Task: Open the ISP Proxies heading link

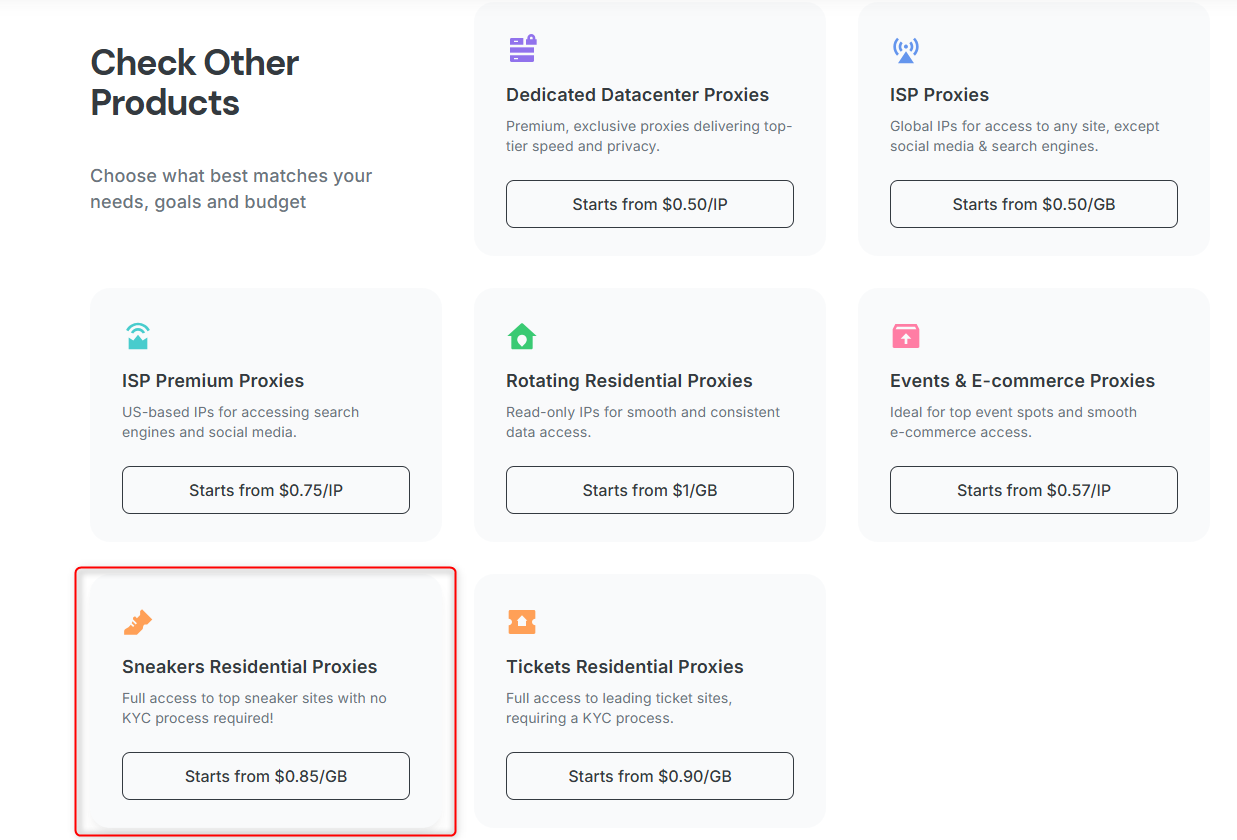Action: 939,95
